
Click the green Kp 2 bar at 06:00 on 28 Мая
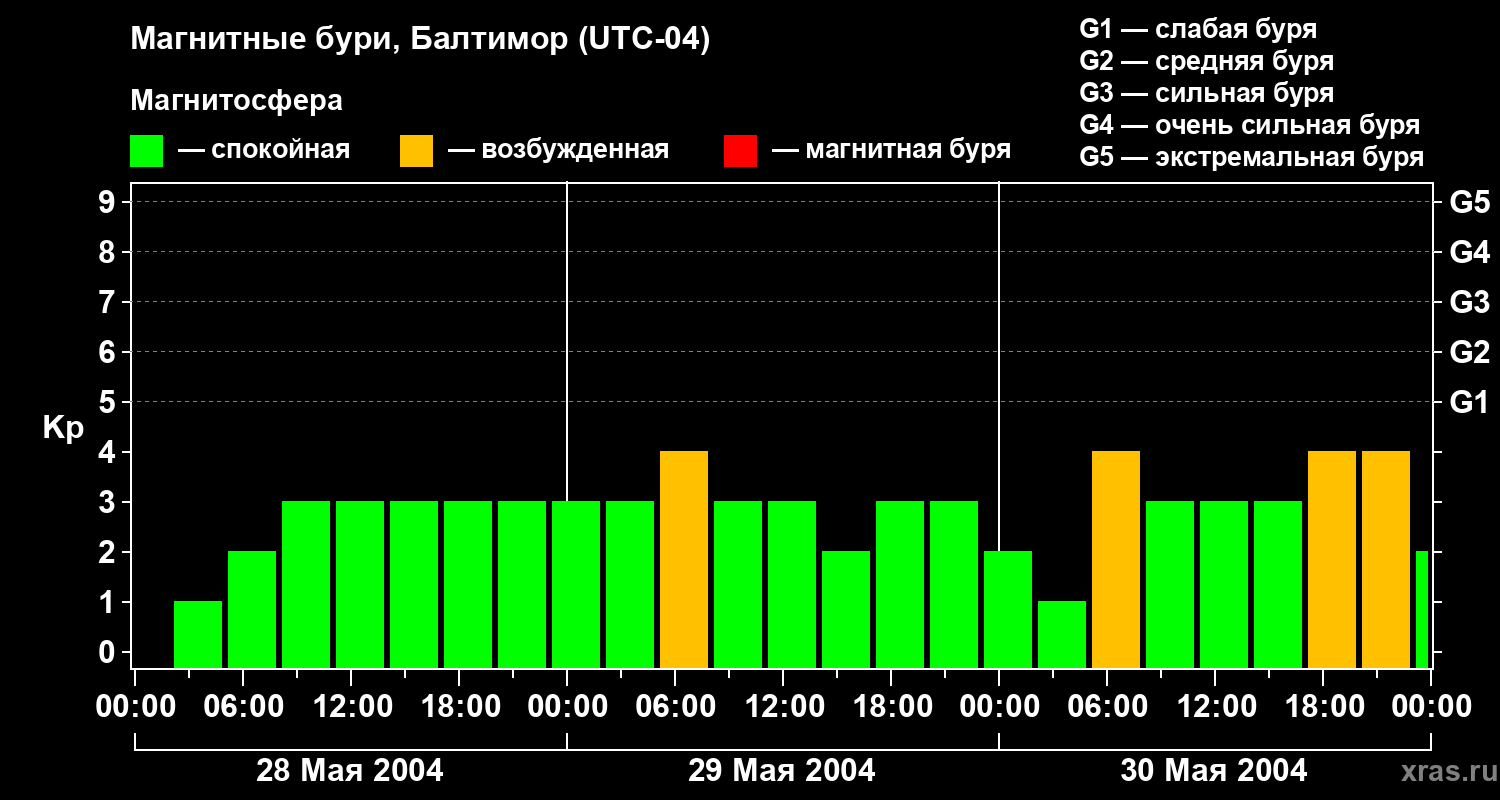[252, 609]
